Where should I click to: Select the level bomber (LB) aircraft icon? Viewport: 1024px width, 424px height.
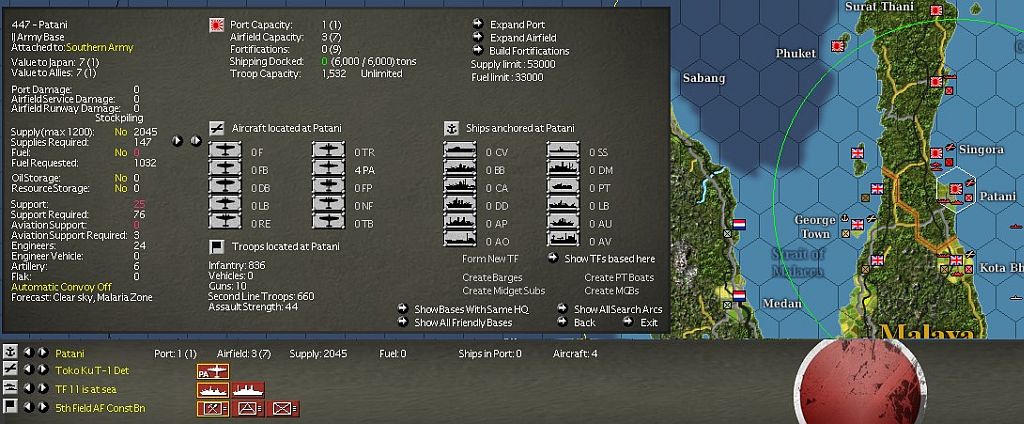tap(225, 204)
